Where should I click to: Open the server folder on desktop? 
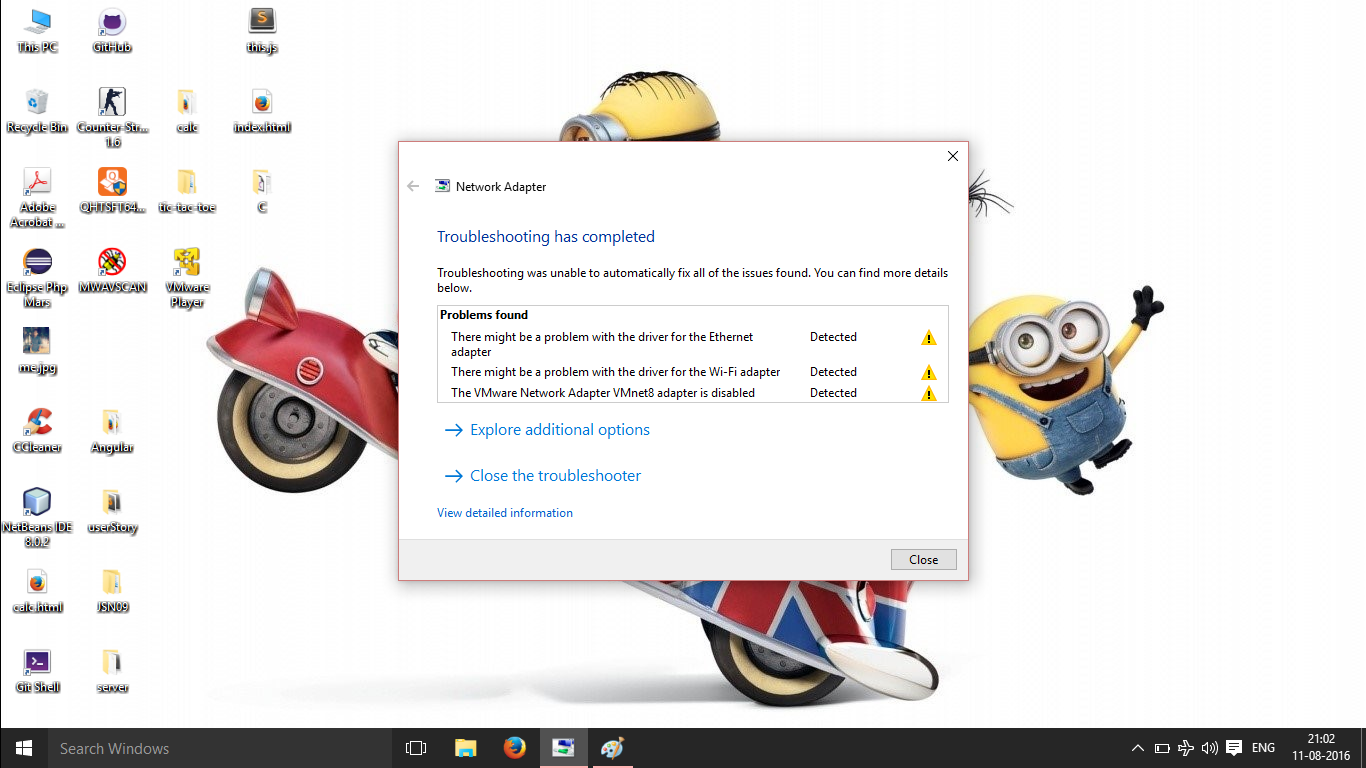tap(112, 671)
